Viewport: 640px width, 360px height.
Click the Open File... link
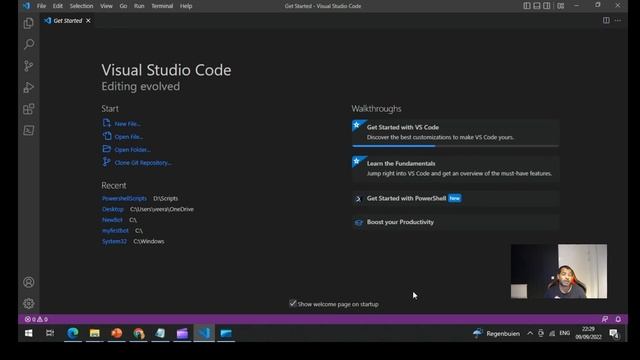click(x=129, y=137)
